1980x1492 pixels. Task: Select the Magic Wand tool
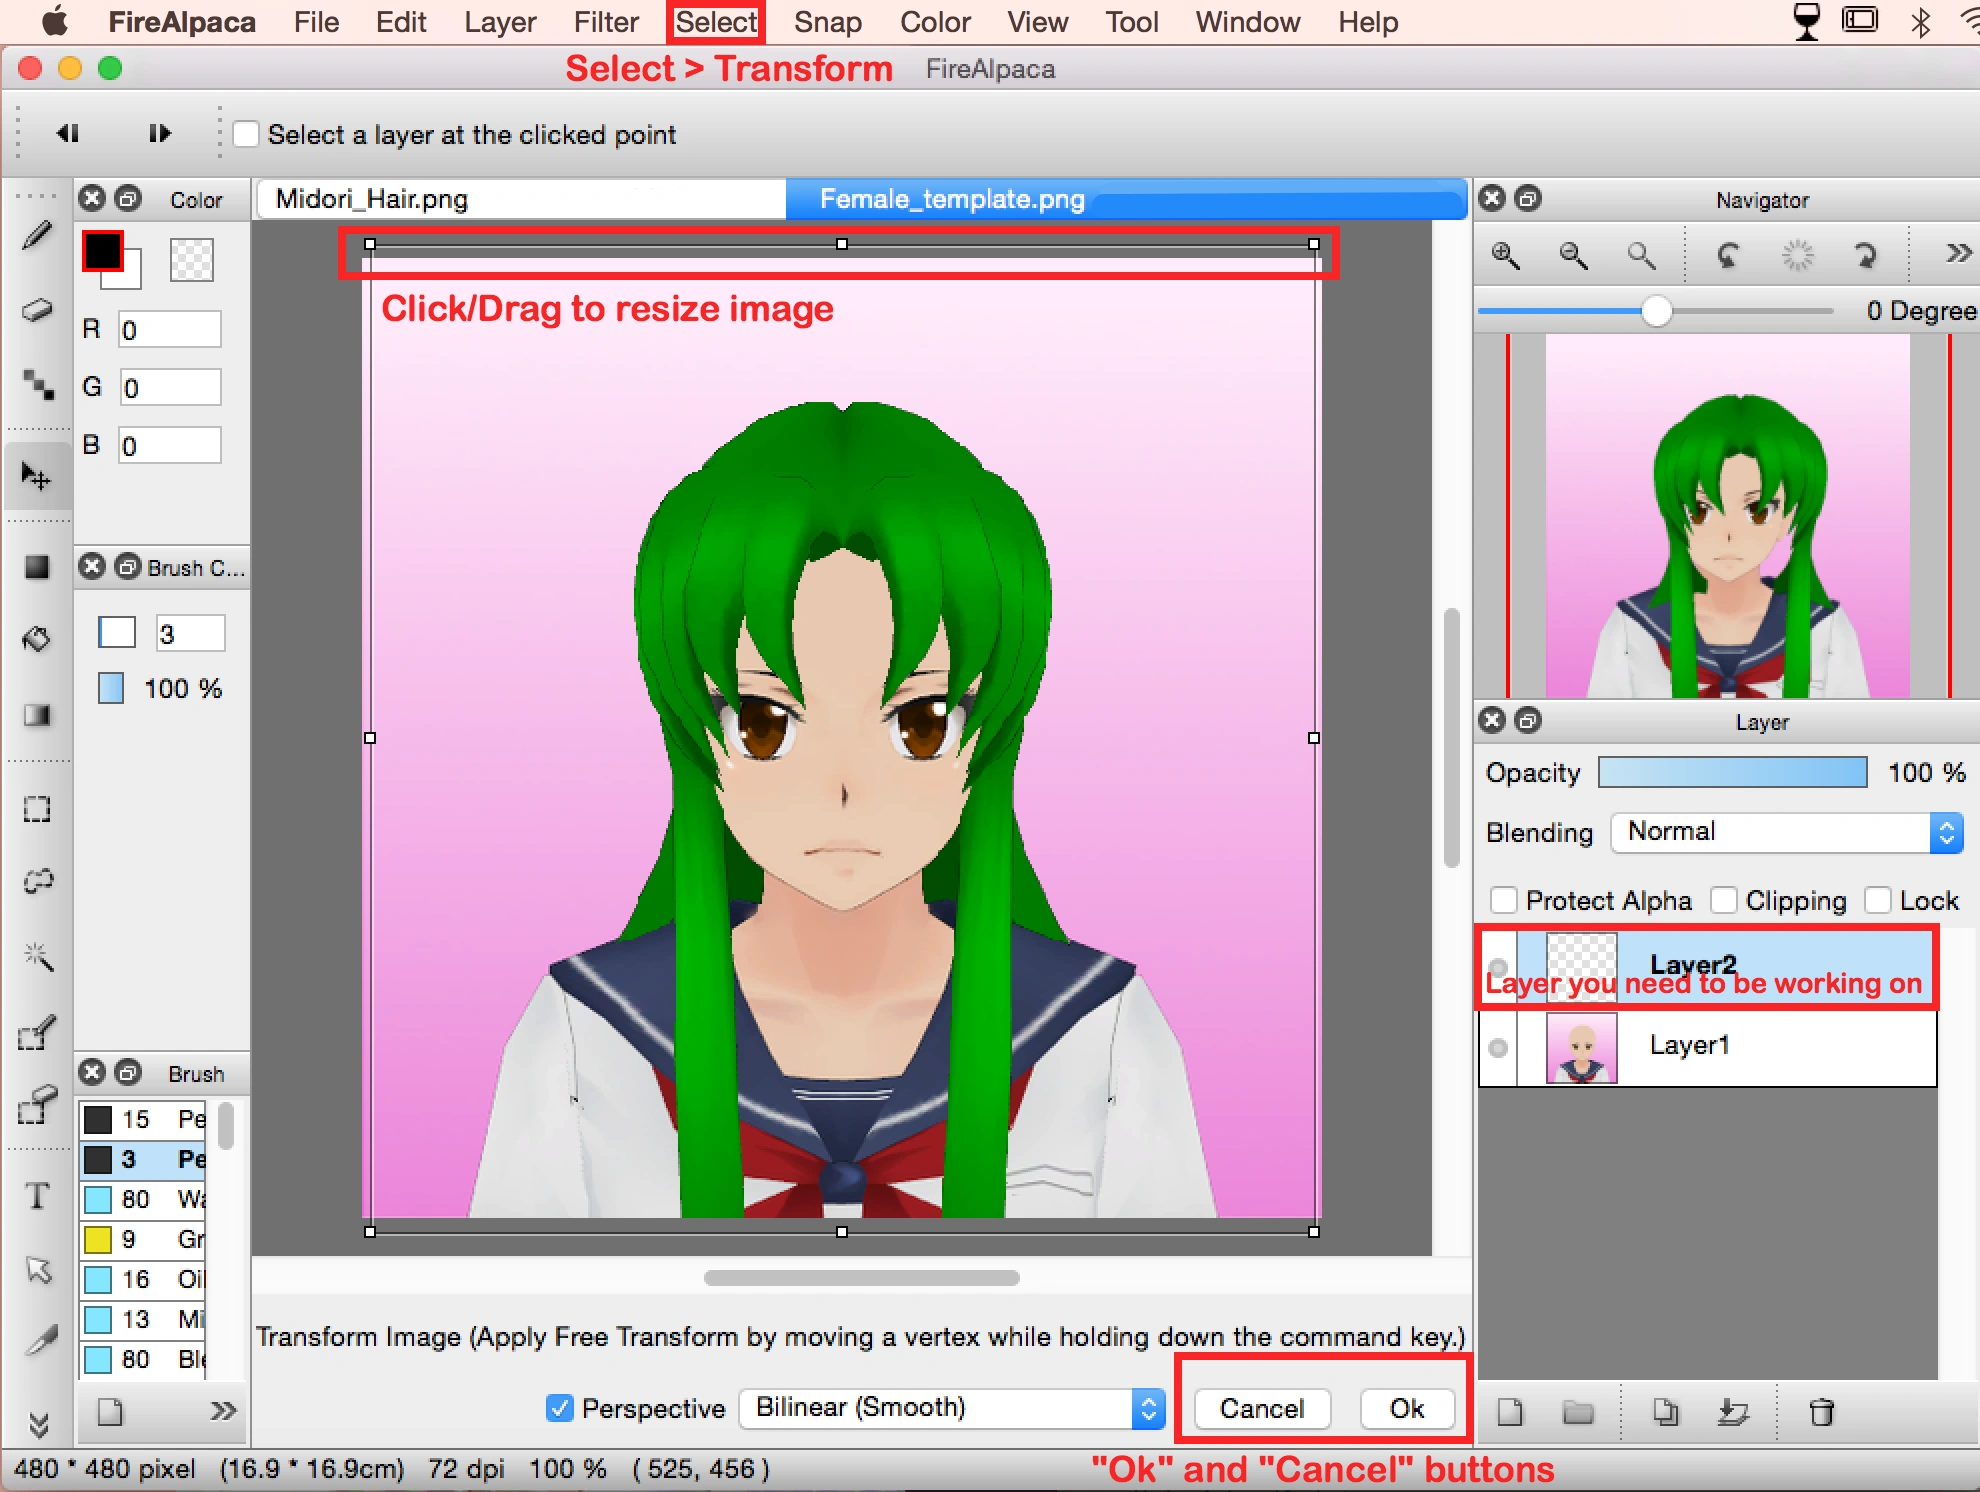37,957
